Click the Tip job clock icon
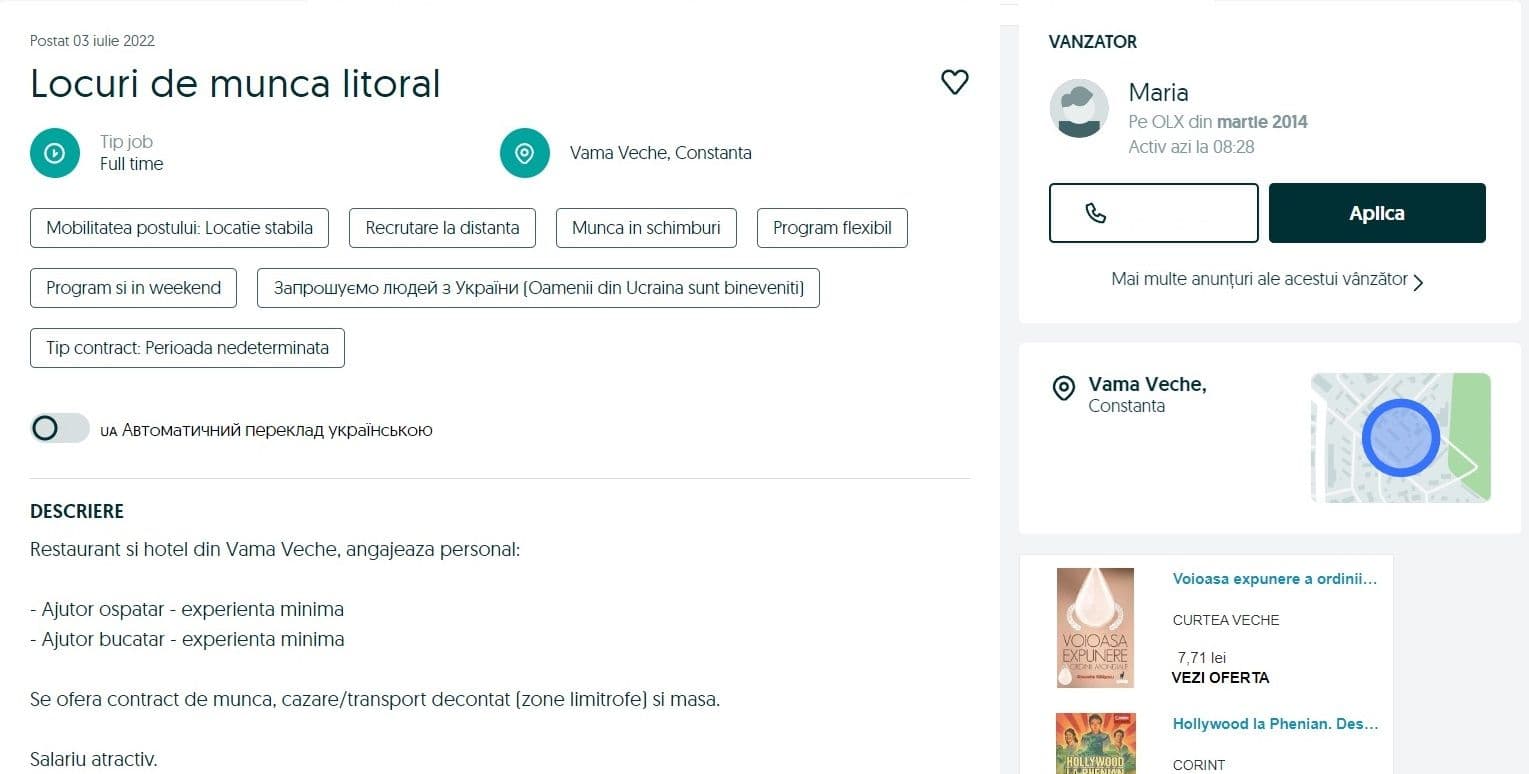Viewport: 1529px width, 774px height. point(55,153)
